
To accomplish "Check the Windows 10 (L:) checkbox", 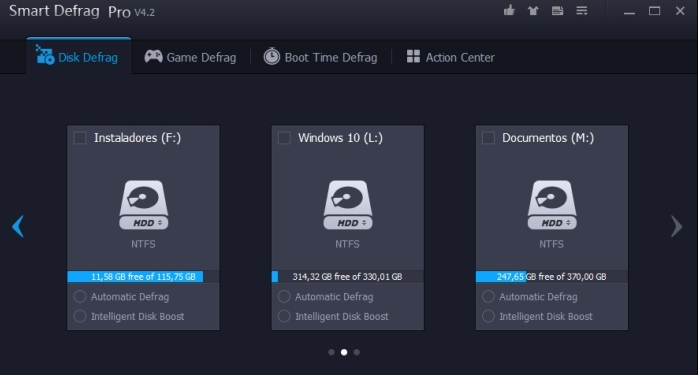I will point(284,138).
